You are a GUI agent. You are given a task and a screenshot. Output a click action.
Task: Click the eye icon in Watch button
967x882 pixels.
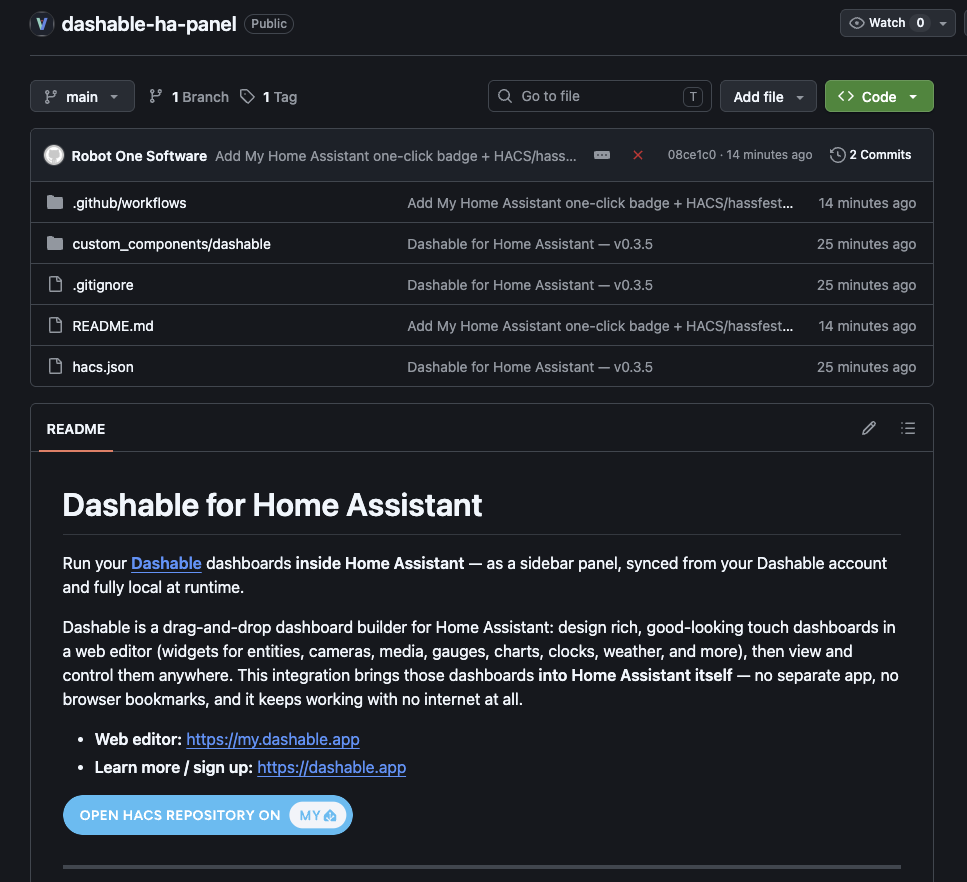coord(857,23)
